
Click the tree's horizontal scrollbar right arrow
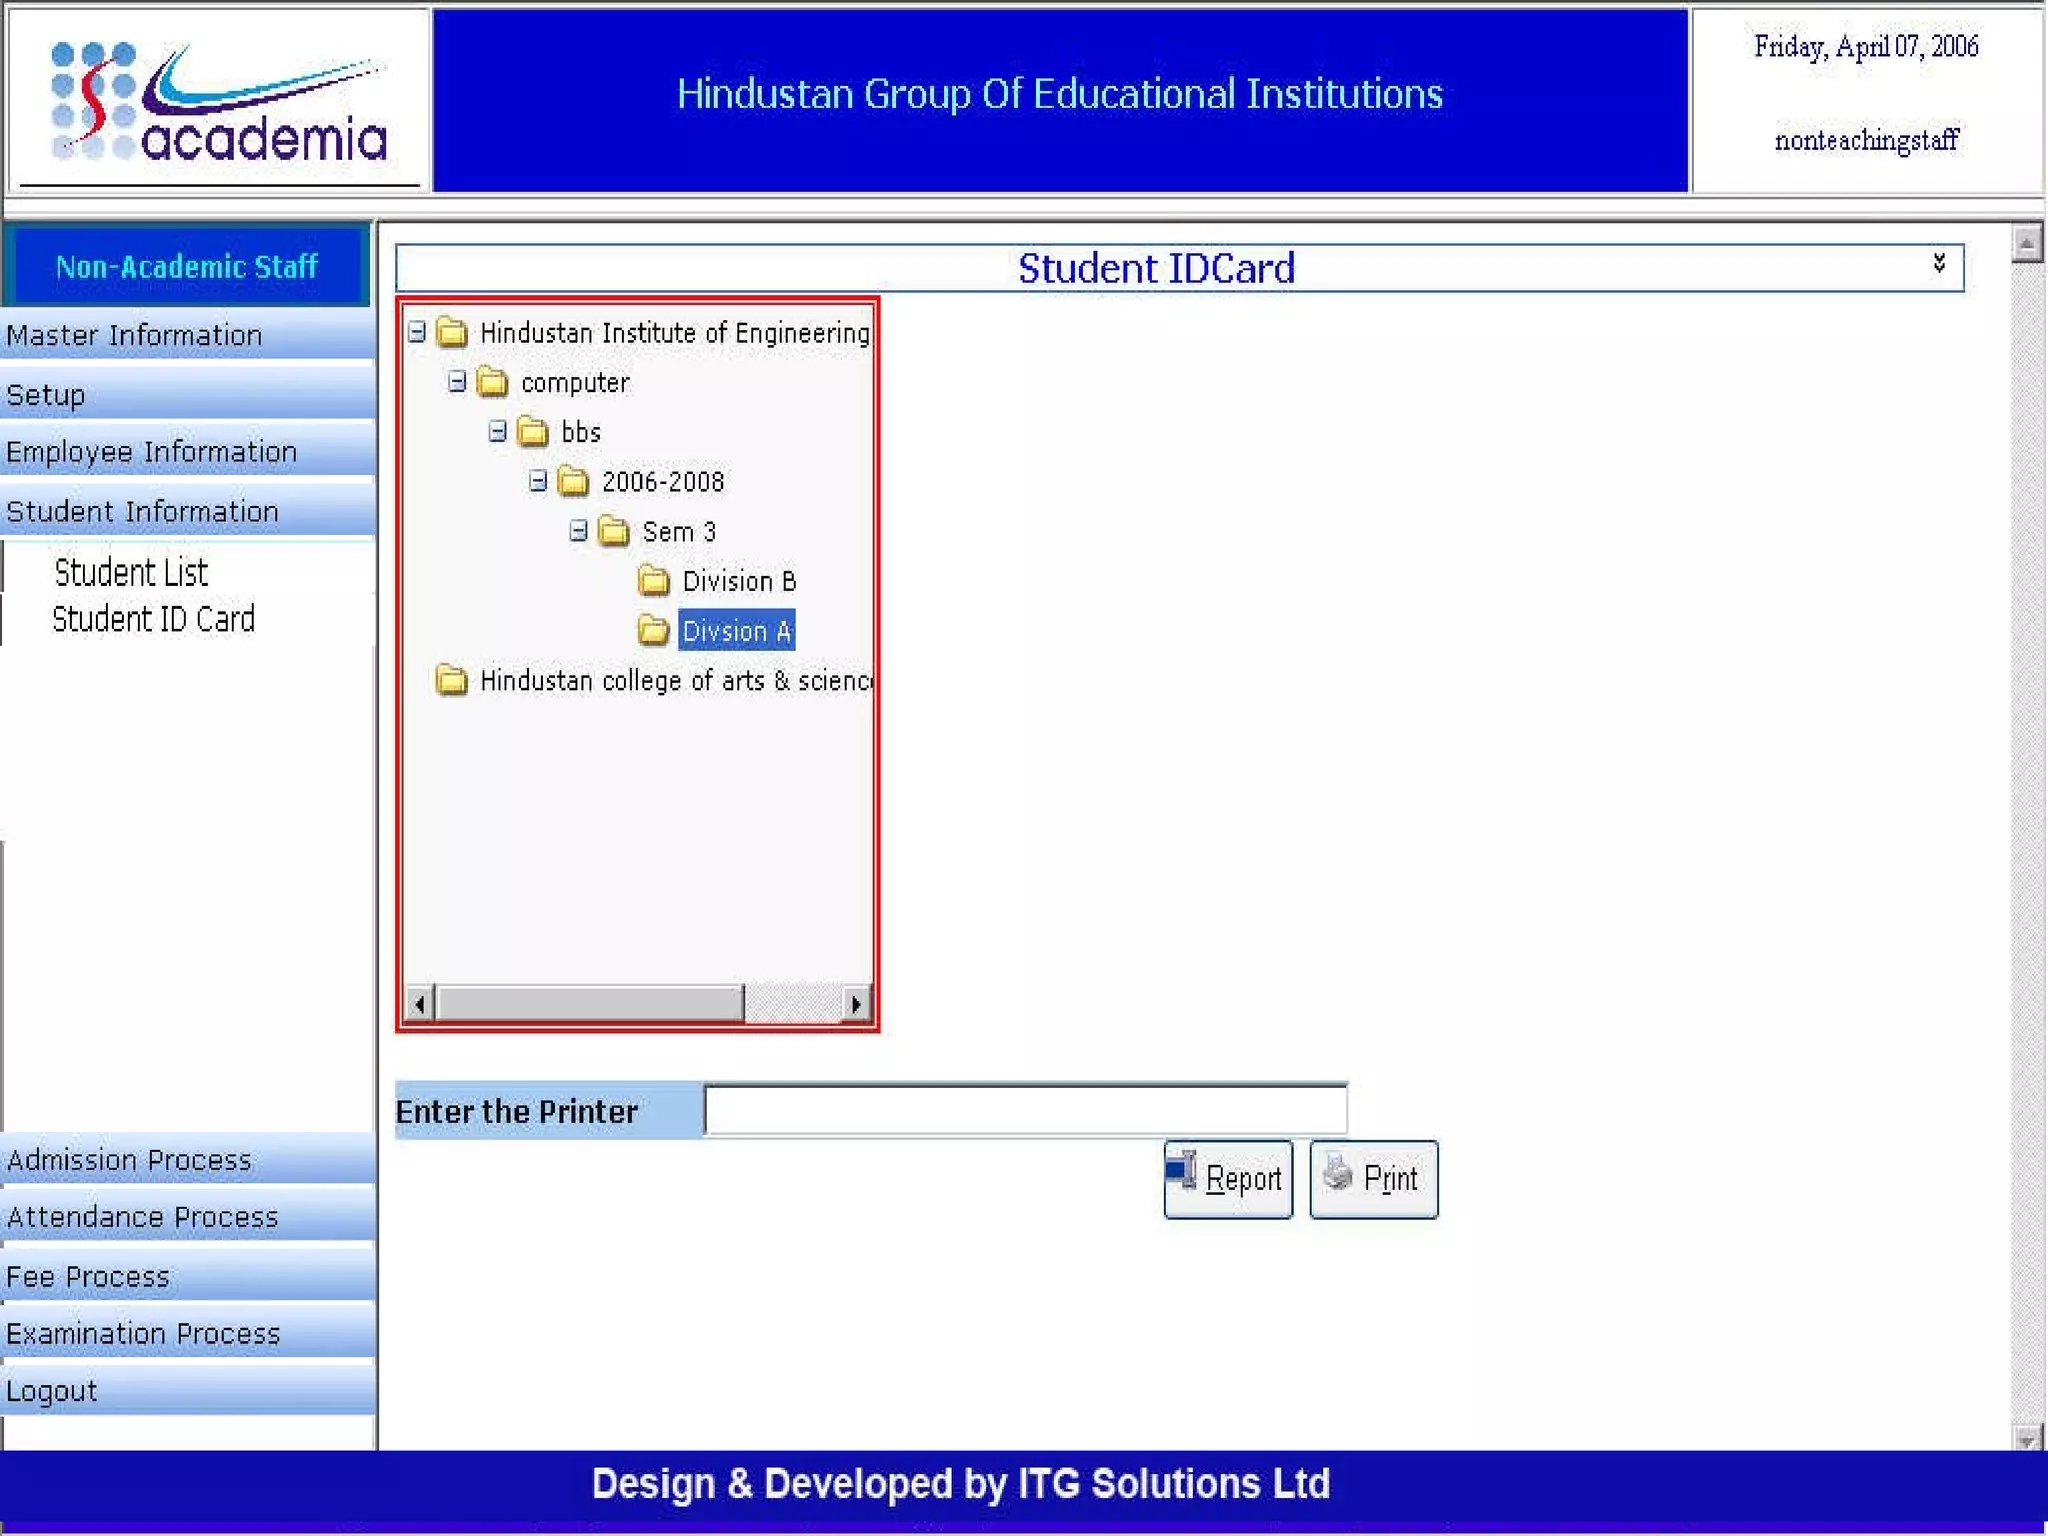855,1003
